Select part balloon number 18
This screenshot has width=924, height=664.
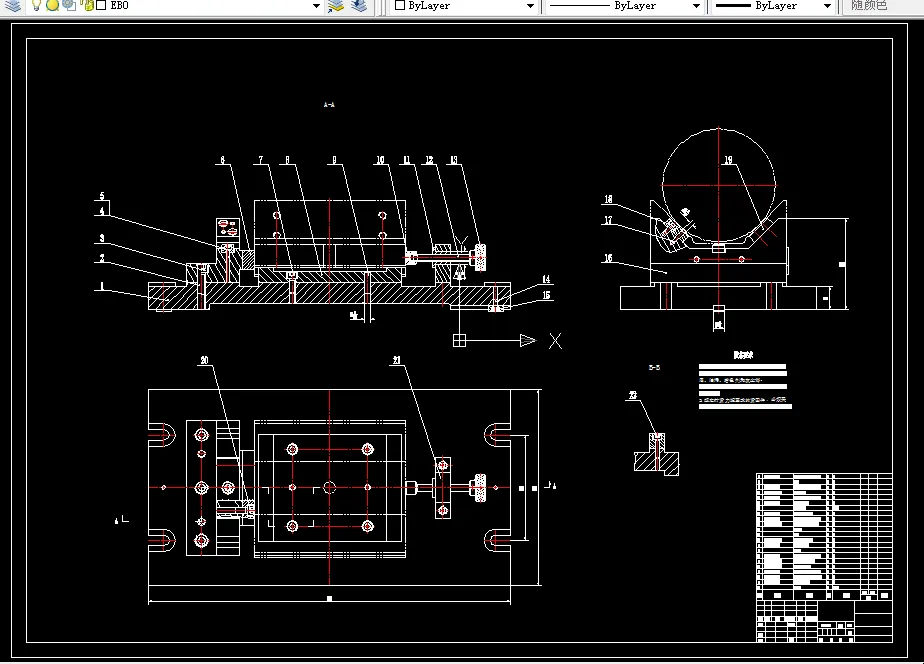(609, 199)
